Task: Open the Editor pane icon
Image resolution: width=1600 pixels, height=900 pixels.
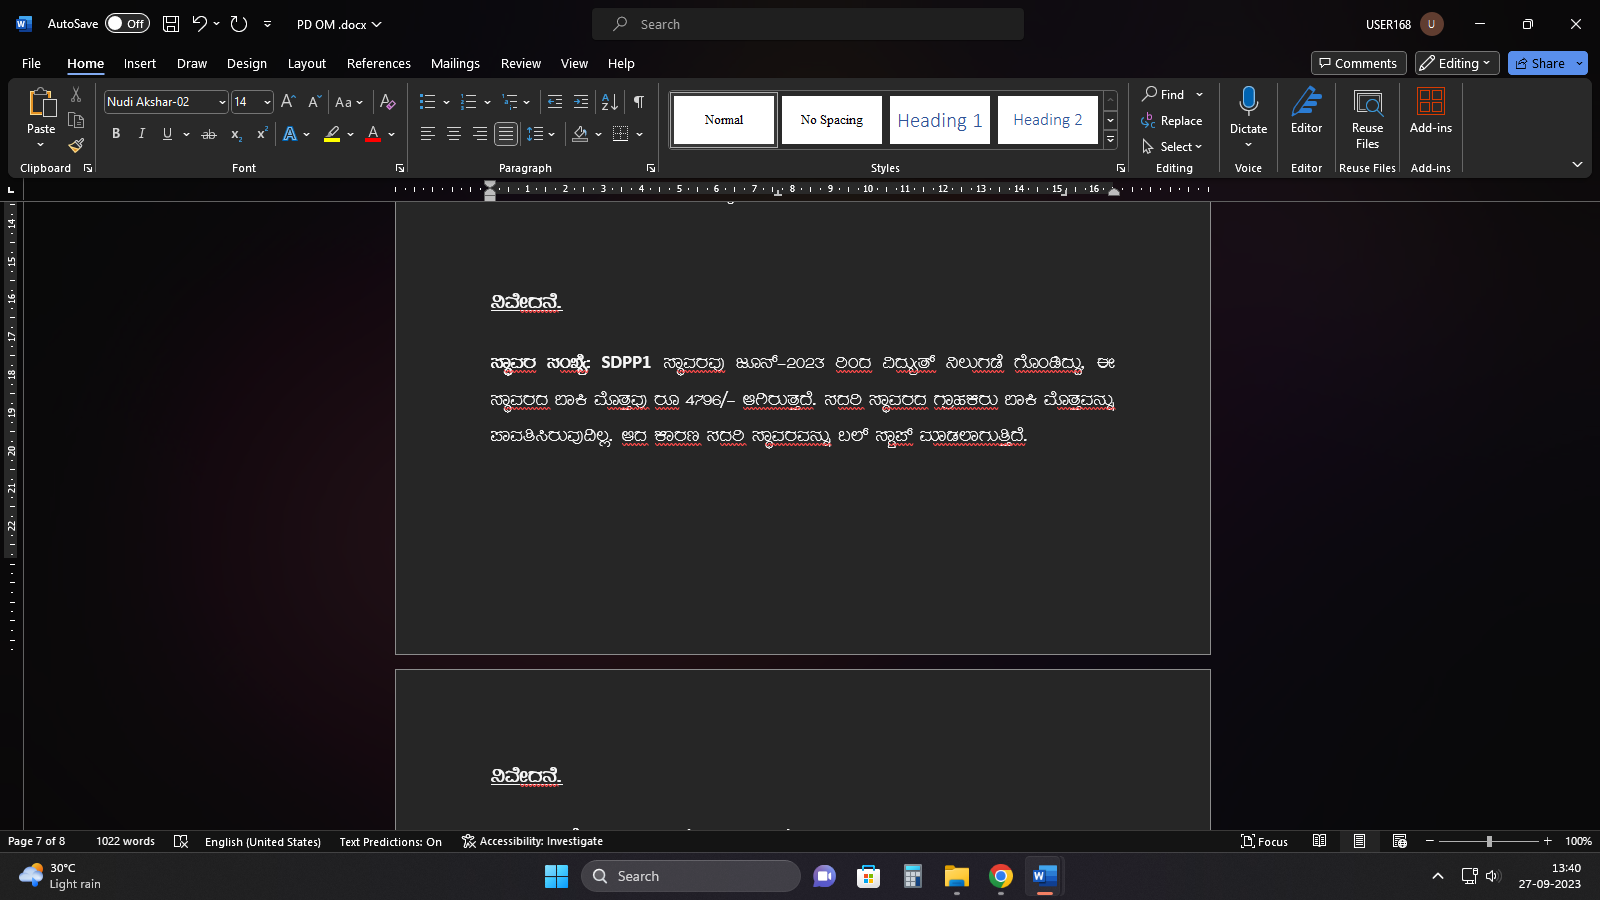Action: 1306,110
